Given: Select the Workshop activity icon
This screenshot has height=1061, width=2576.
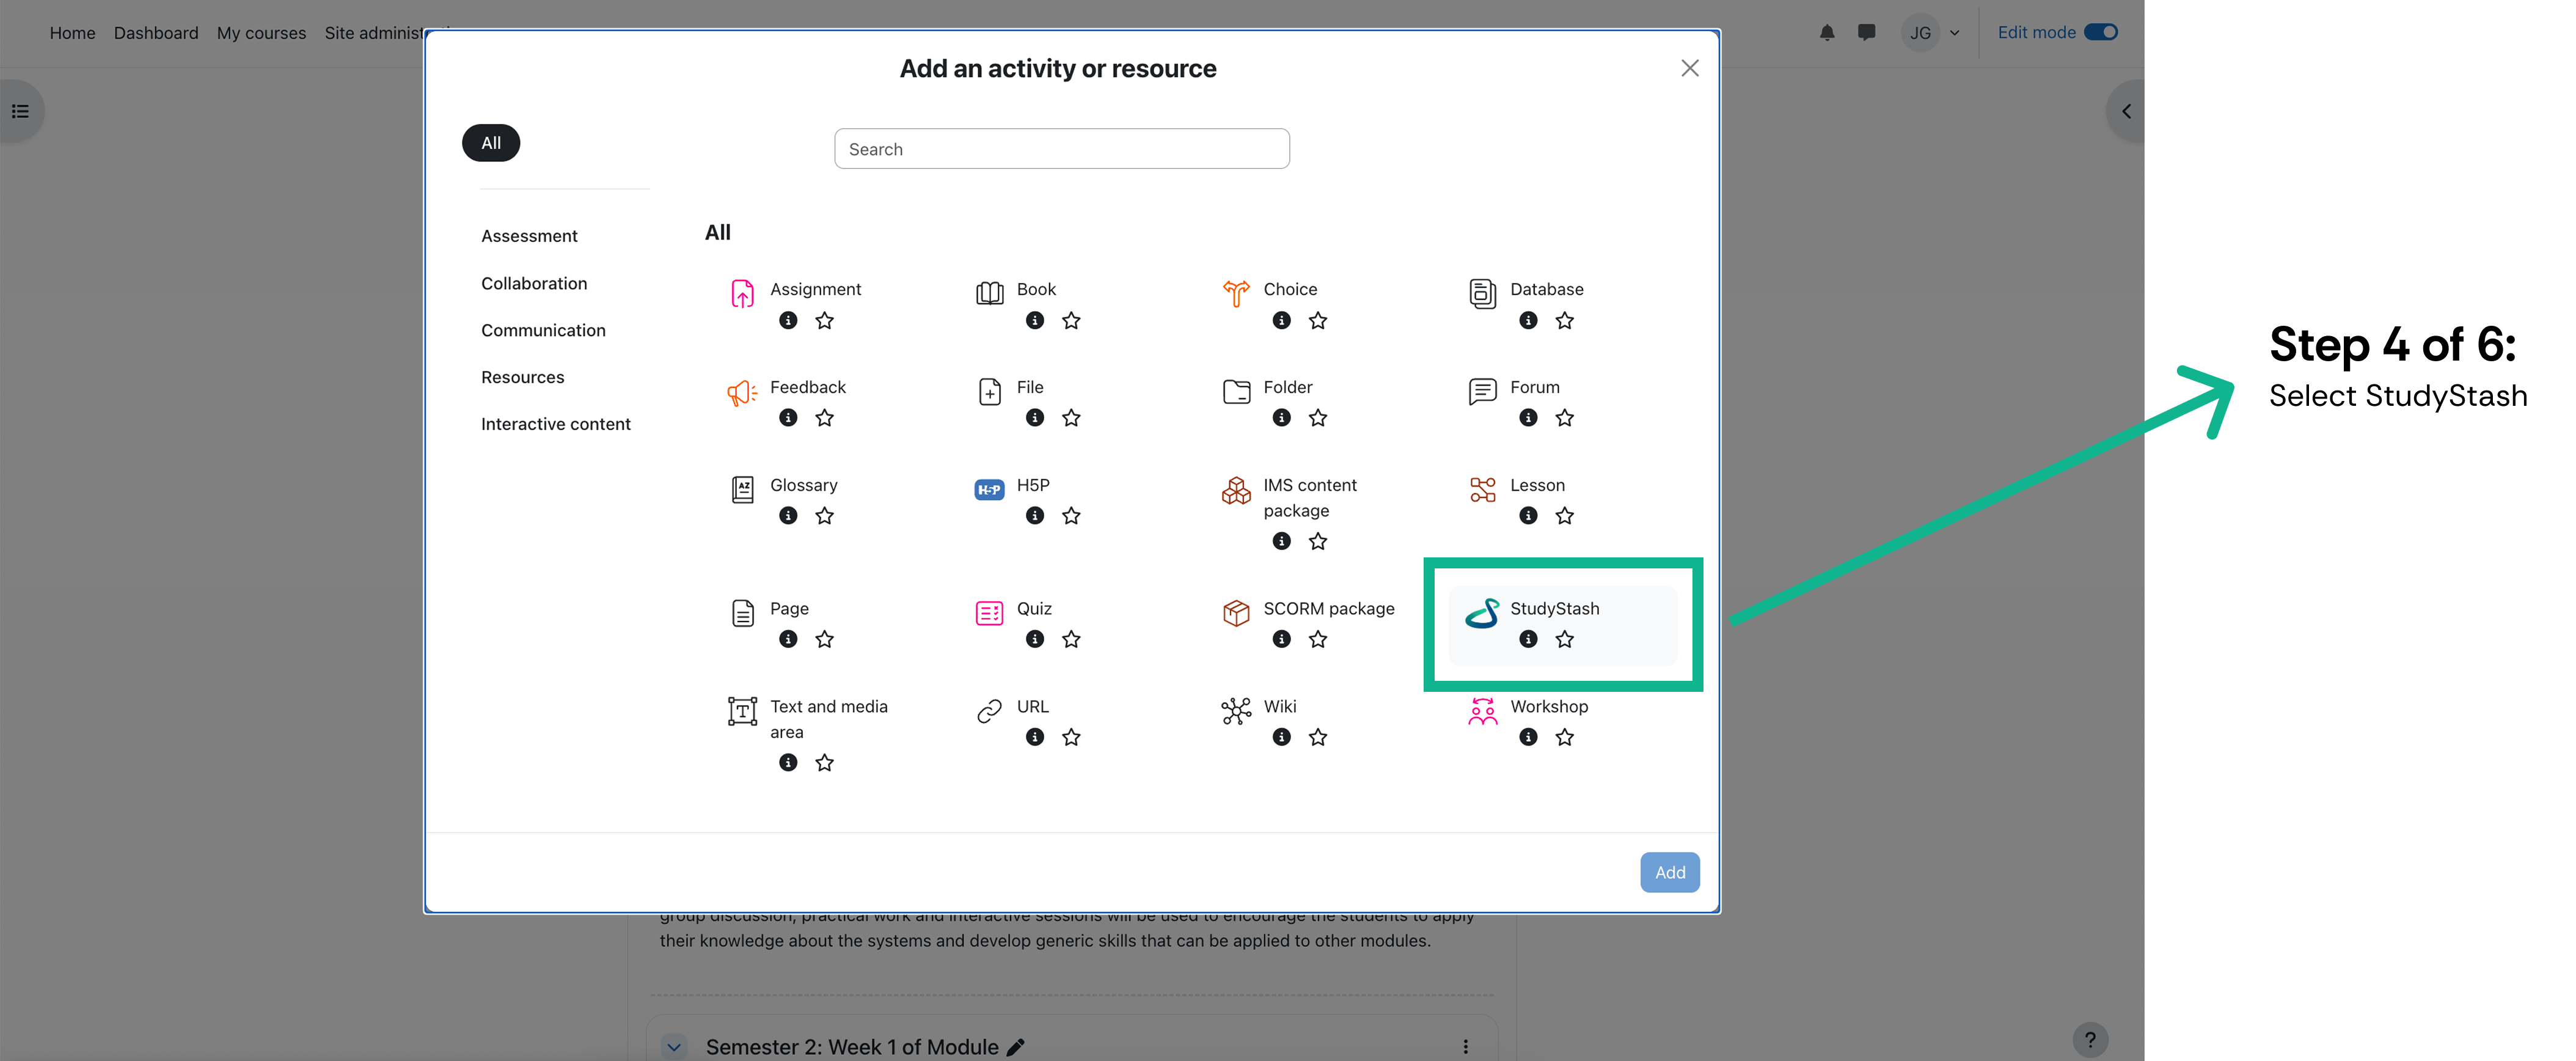Looking at the screenshot, I should pyautogui.click(x=1482, y=711).
